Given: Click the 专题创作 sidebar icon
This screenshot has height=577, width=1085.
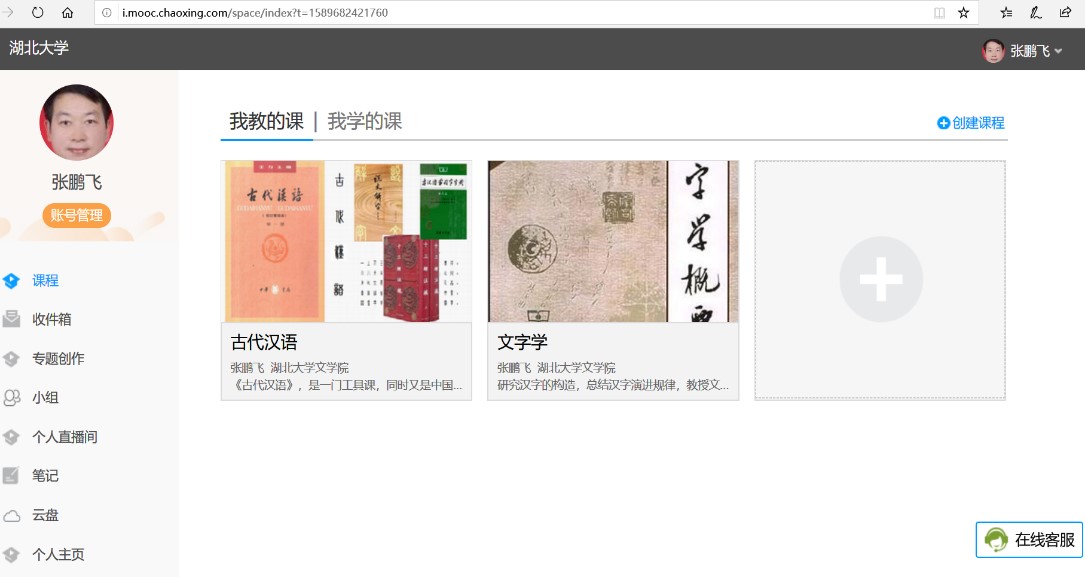Looking at the screenshot, I should point(12,359).
